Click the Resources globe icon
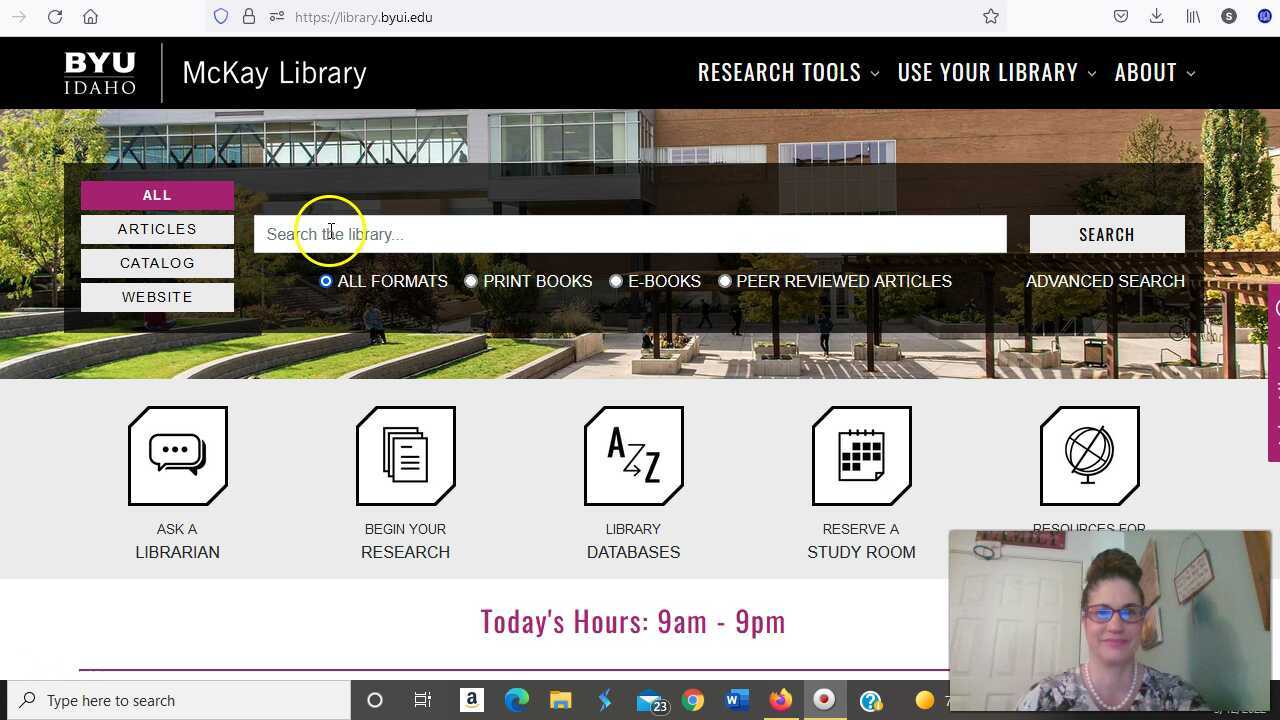 [1089, 455]
